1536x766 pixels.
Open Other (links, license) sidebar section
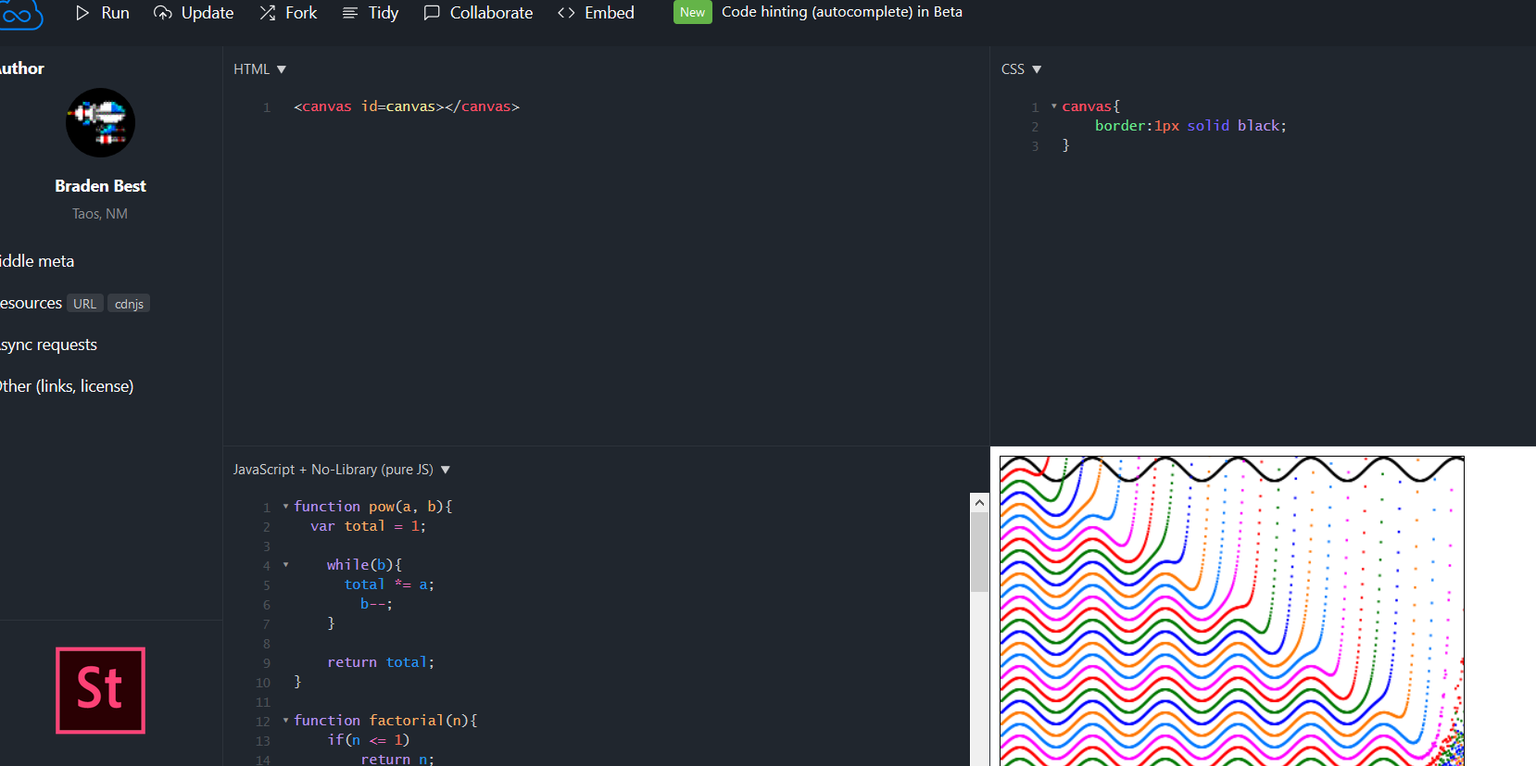pyautogui.click(x=67, y=386)
